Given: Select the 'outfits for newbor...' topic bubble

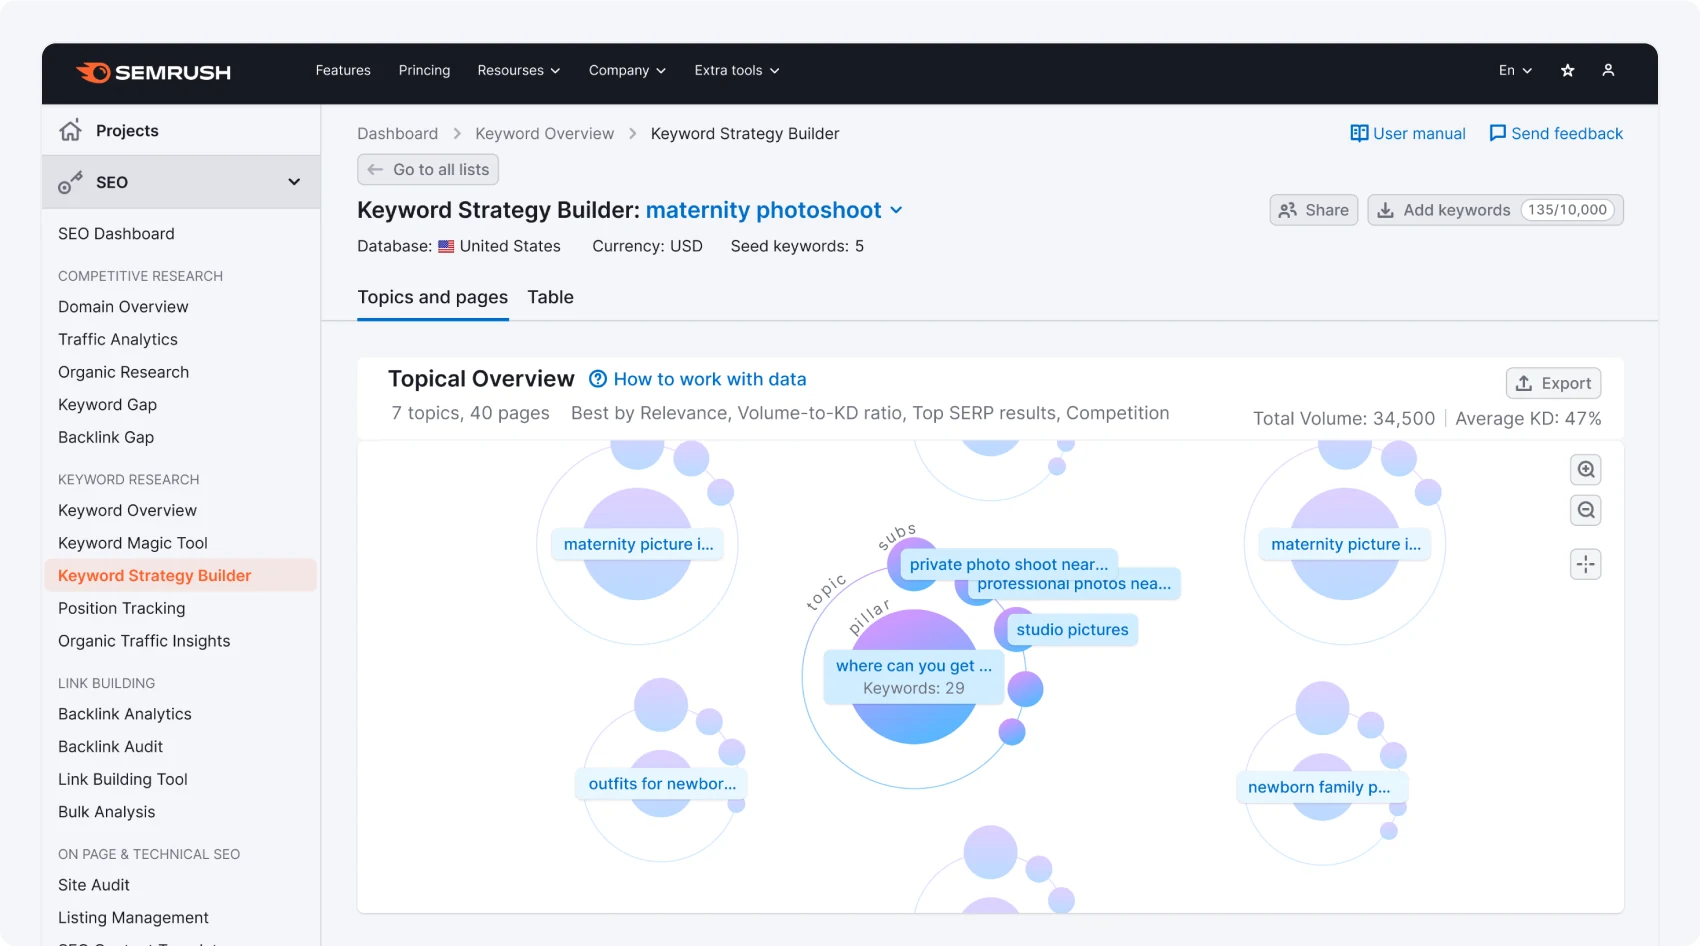Looking at the screenshot, I should pos(662,784).
